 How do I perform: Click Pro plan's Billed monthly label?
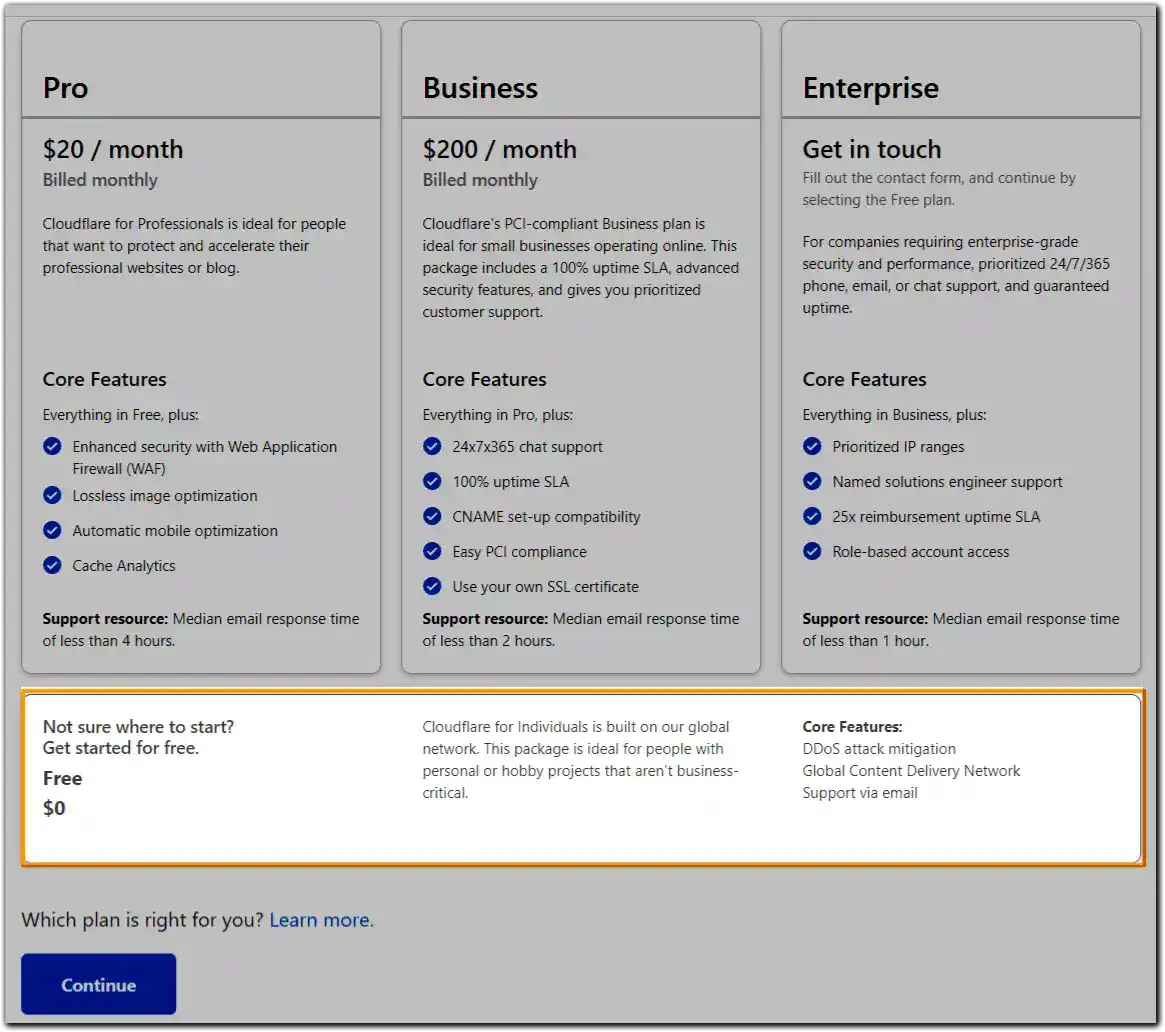coord(100,180)
